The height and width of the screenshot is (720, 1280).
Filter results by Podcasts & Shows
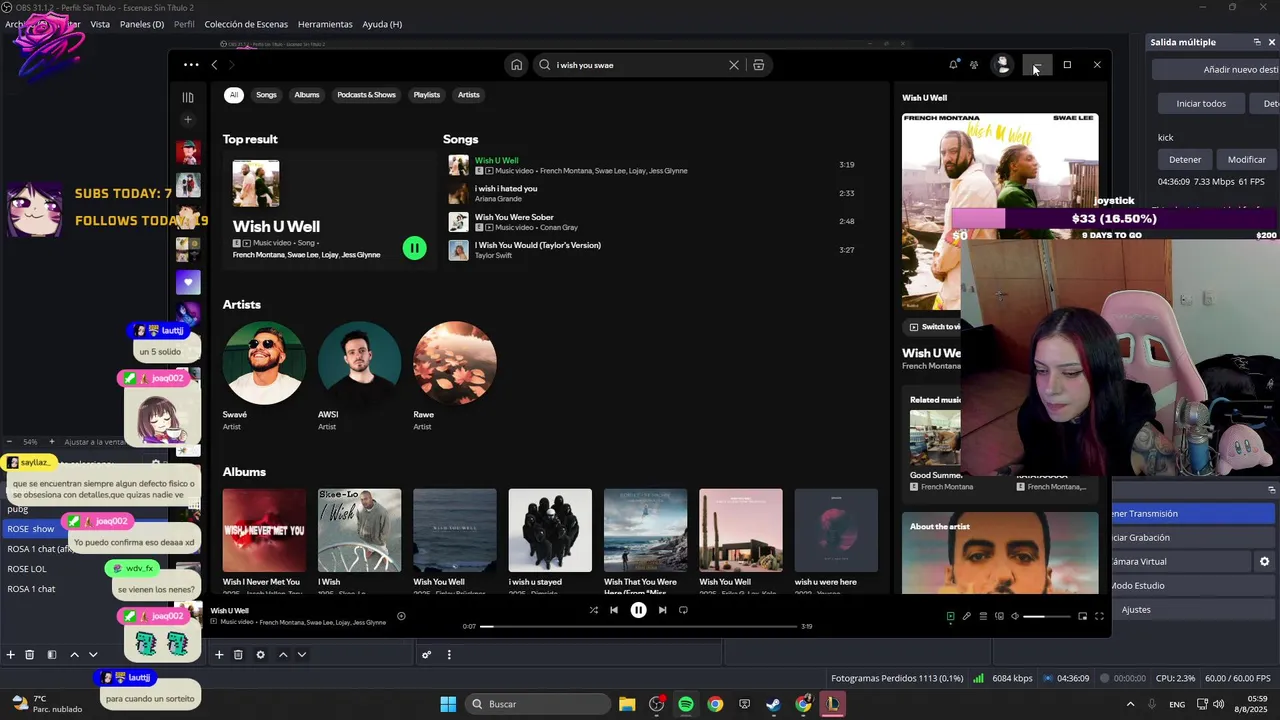pos(366,95)
